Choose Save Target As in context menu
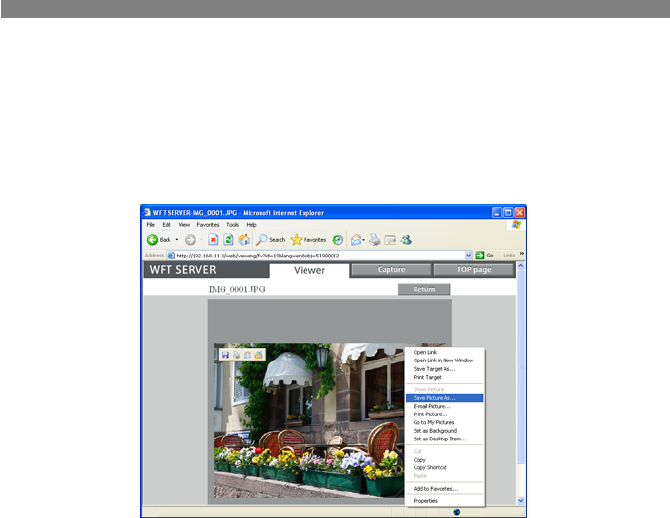 tap(444, 369)
